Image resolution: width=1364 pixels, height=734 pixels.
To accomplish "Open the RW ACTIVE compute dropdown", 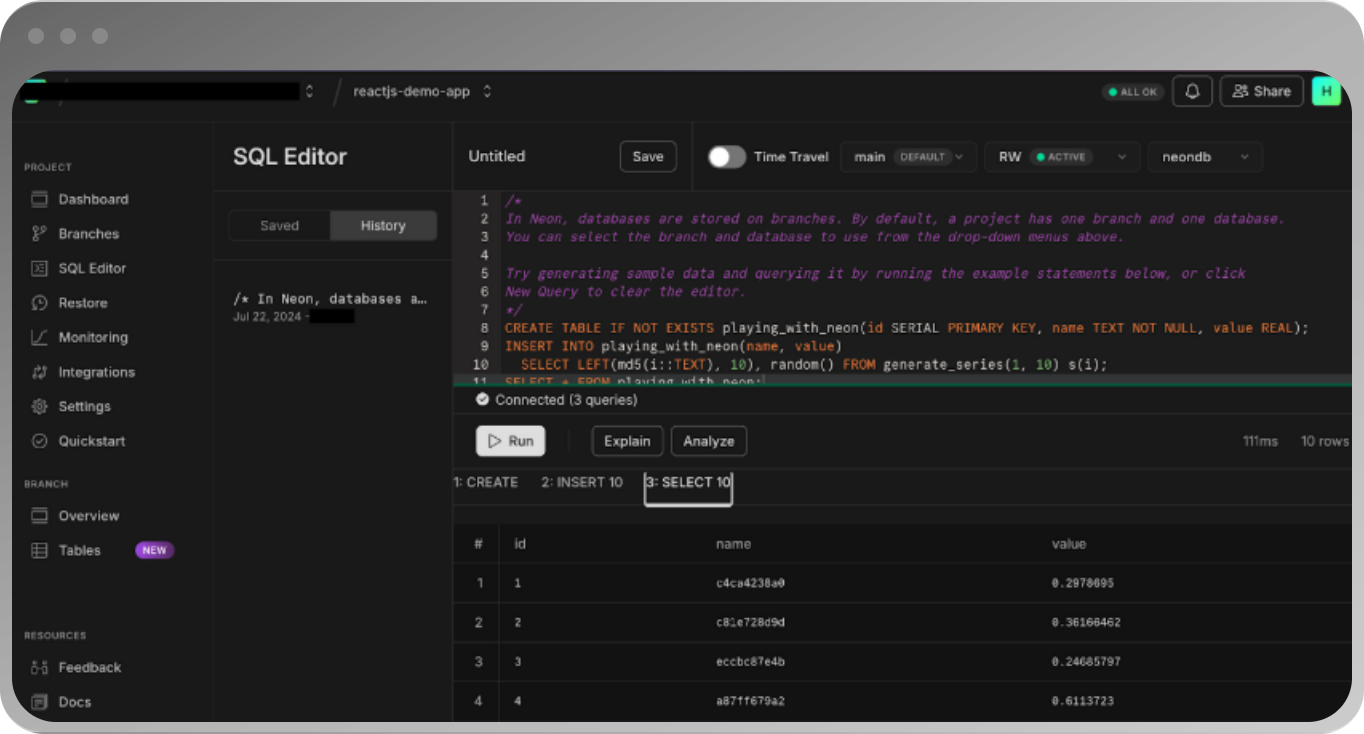I will 1062,157.
